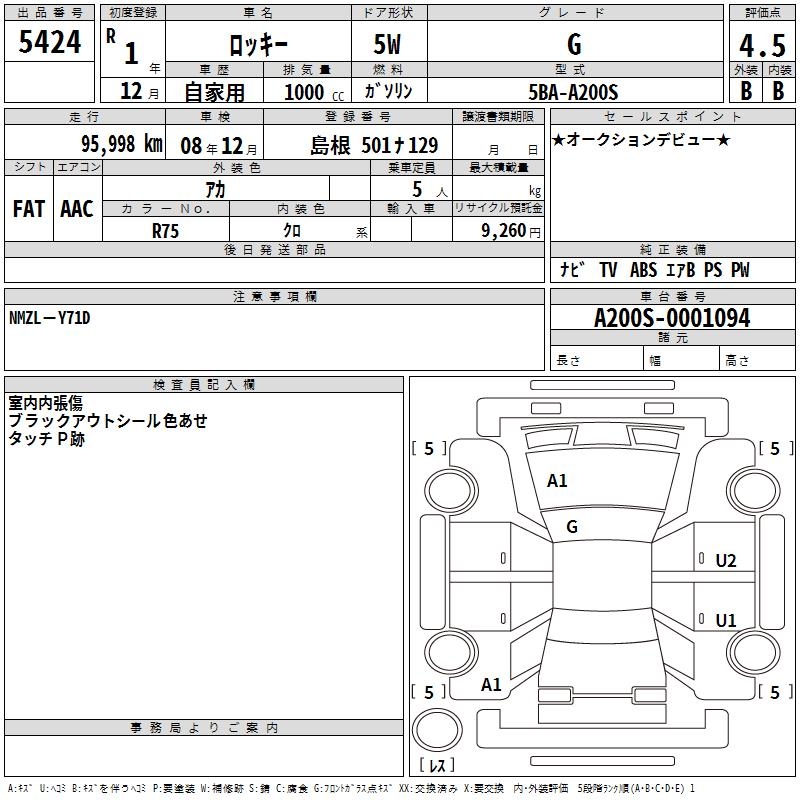The image size is (800, 800).
Task: Click the header "セールスポイント"
Action: (672, 116)
